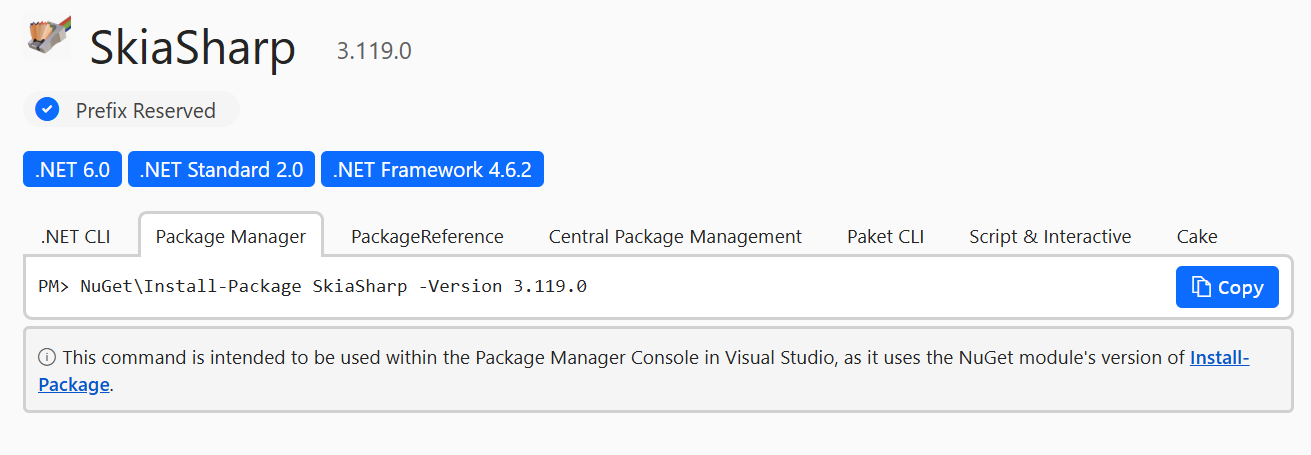The width and height of the screenshot is (1311, 455).
Task: Click the .NET 6.0 framework badge
Action: (72, 170)
